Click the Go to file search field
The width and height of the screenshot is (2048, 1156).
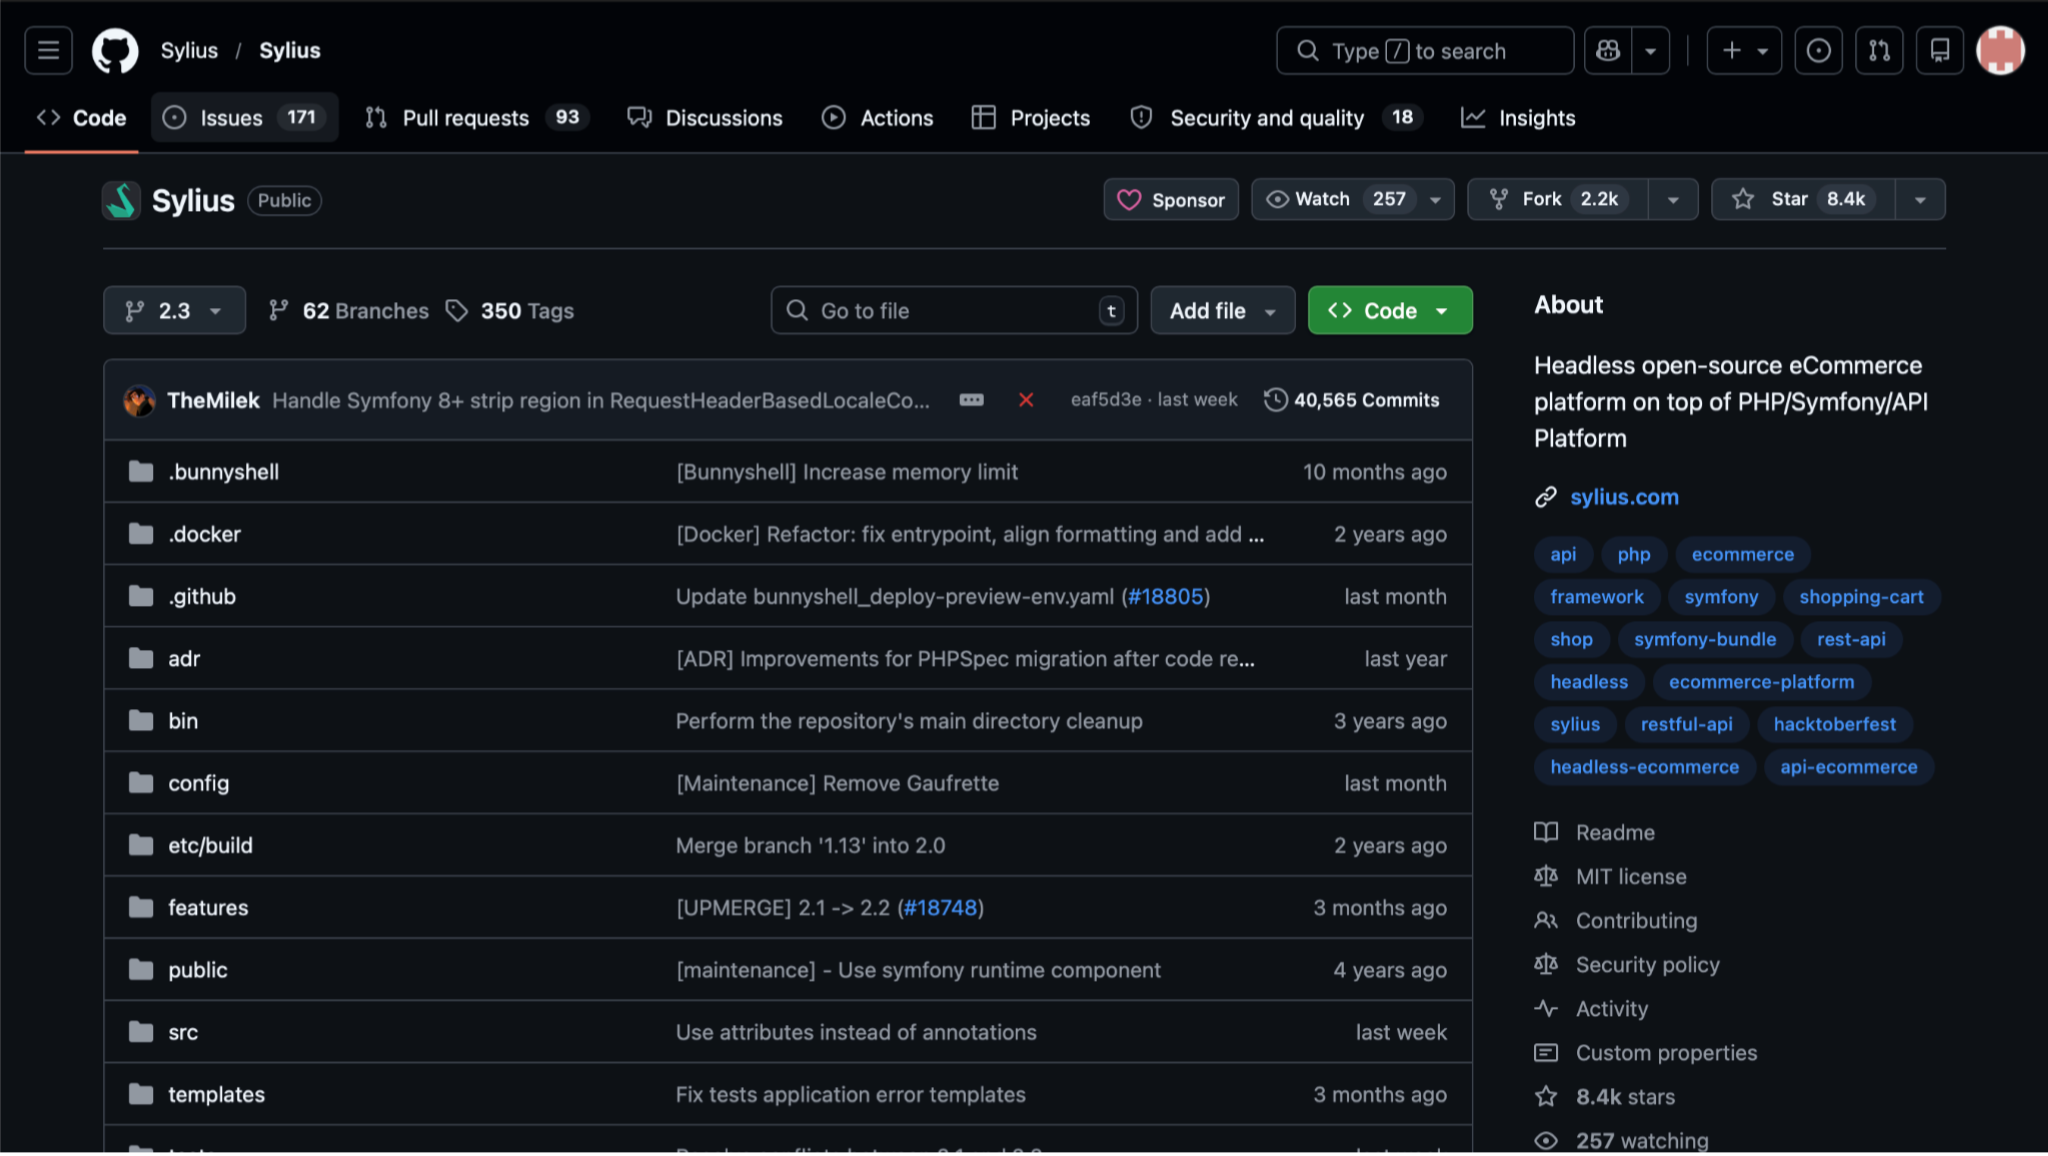pyautogui.click(x=950, y=310)
